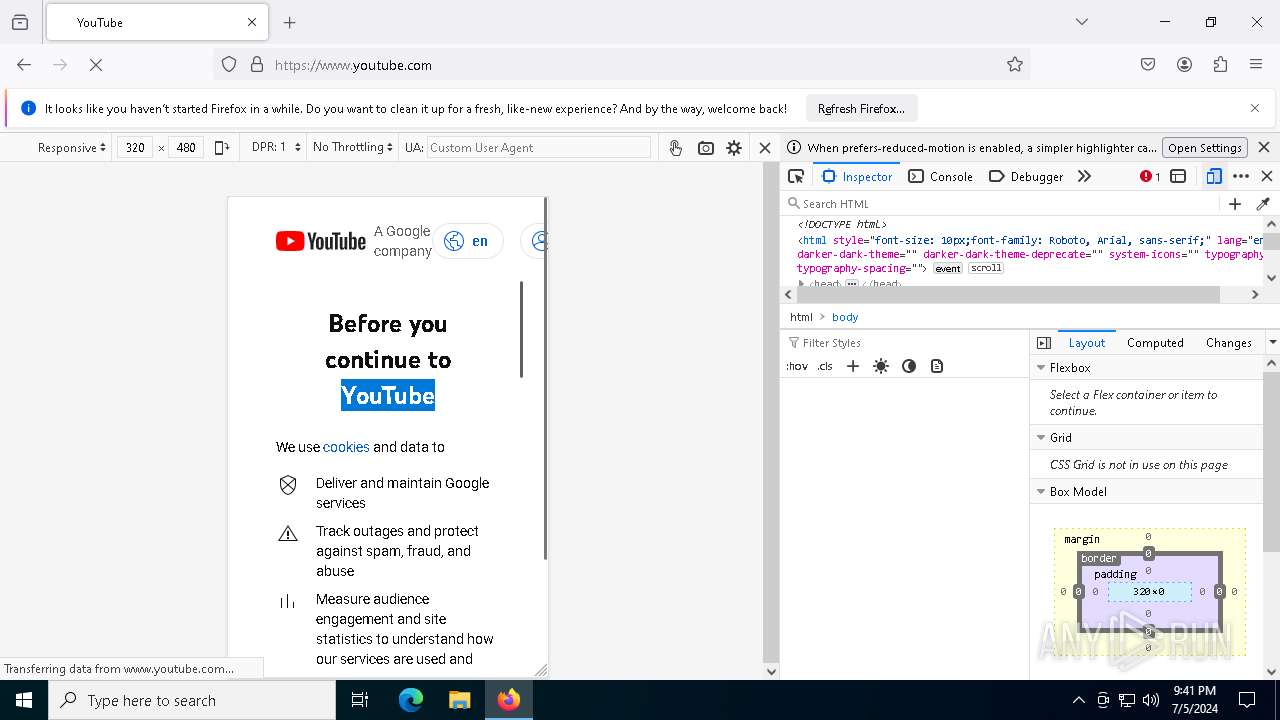1280x720 pixels.
Task: Click the 320×0 box model content size
Action: [x=1148, y=592]
